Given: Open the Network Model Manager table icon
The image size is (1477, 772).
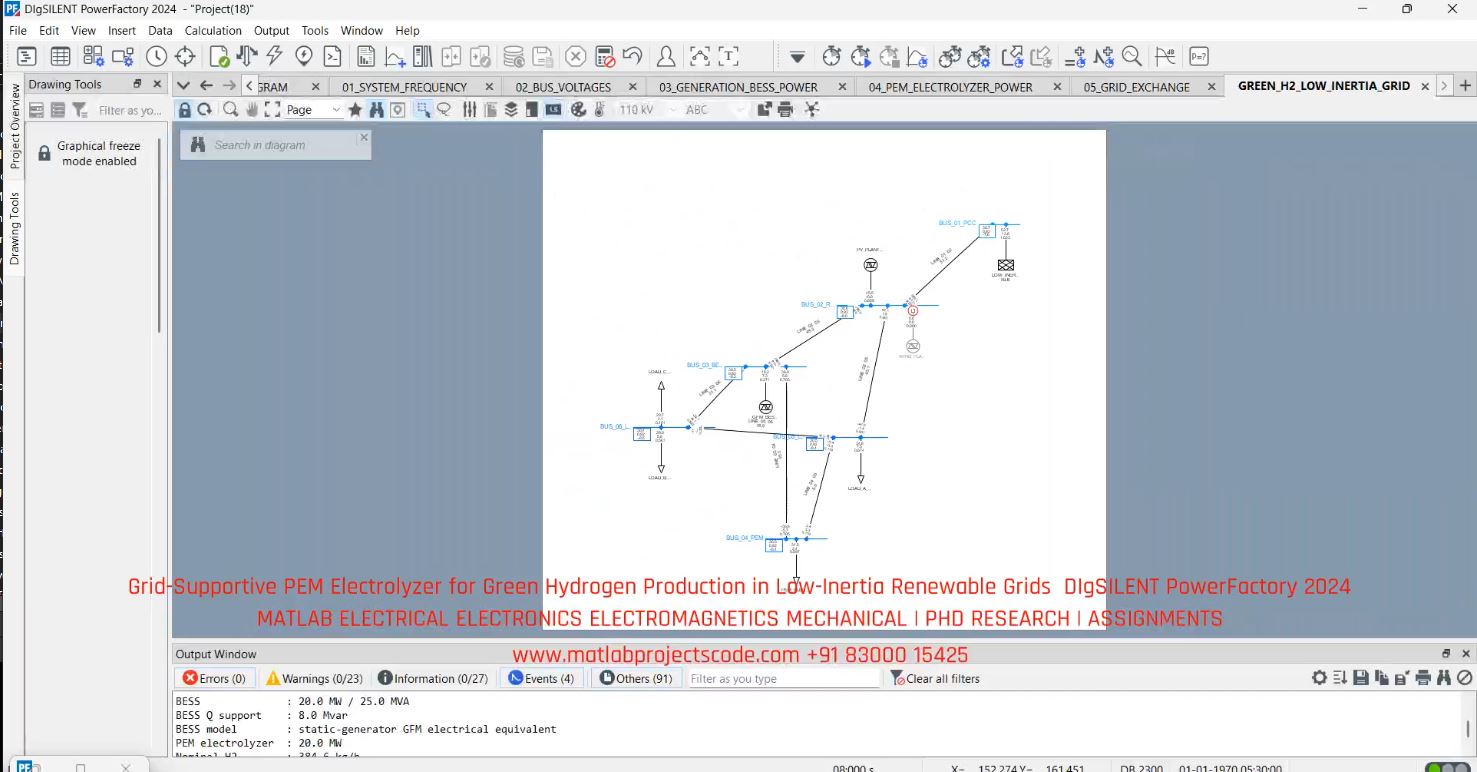Looking at the screenshot, I should click(60, 56).
